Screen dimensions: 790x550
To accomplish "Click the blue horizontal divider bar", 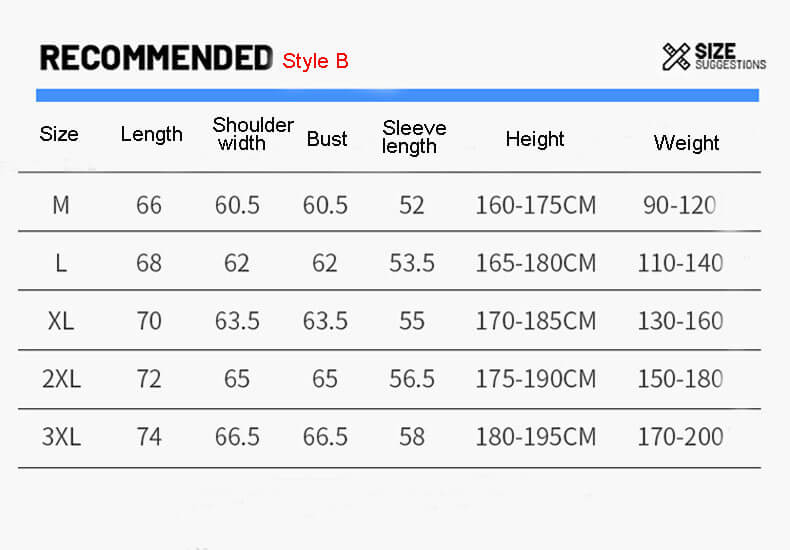I will click(397, 95).
